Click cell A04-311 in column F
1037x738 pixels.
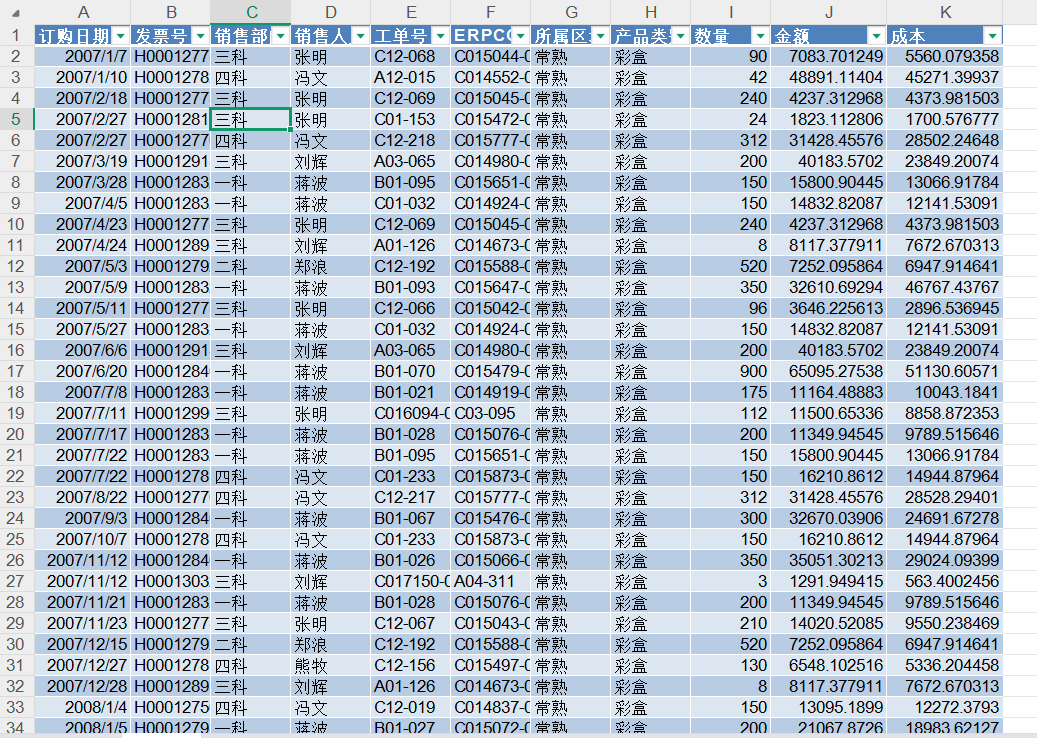[x=491, y=581]
